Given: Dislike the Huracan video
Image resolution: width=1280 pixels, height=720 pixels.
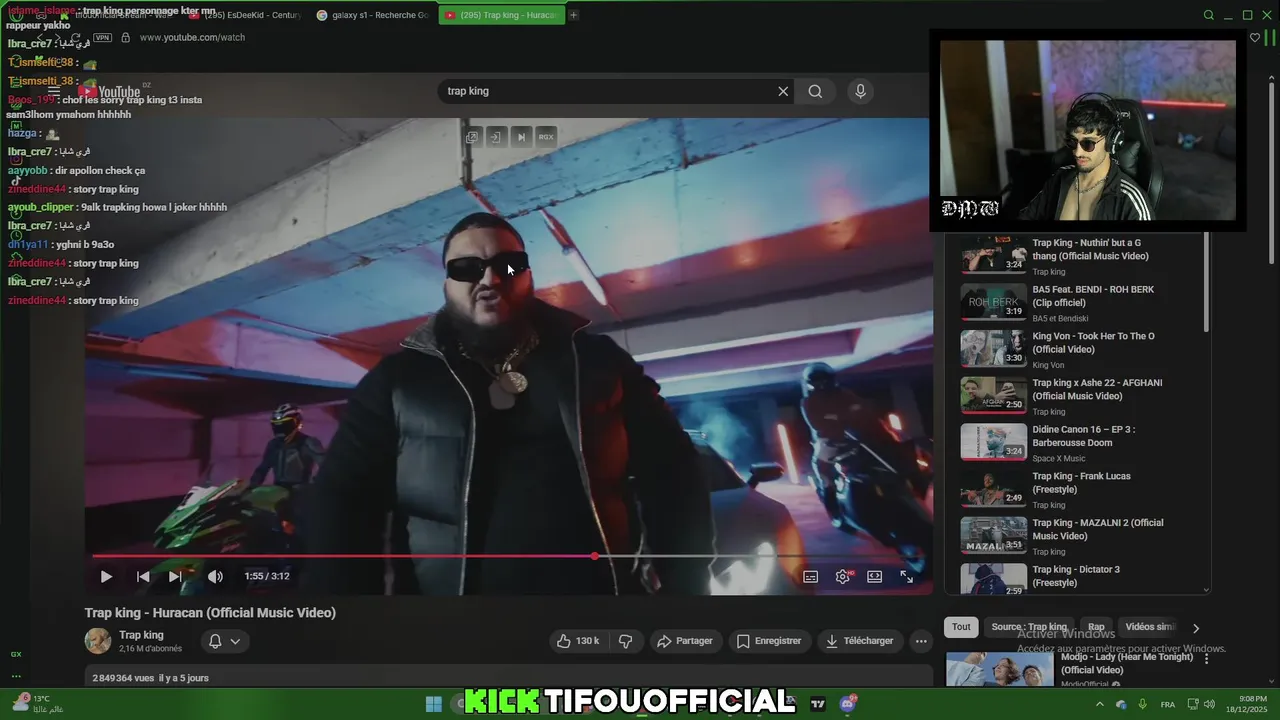Looking at the screenshot, I should [626, 641].
